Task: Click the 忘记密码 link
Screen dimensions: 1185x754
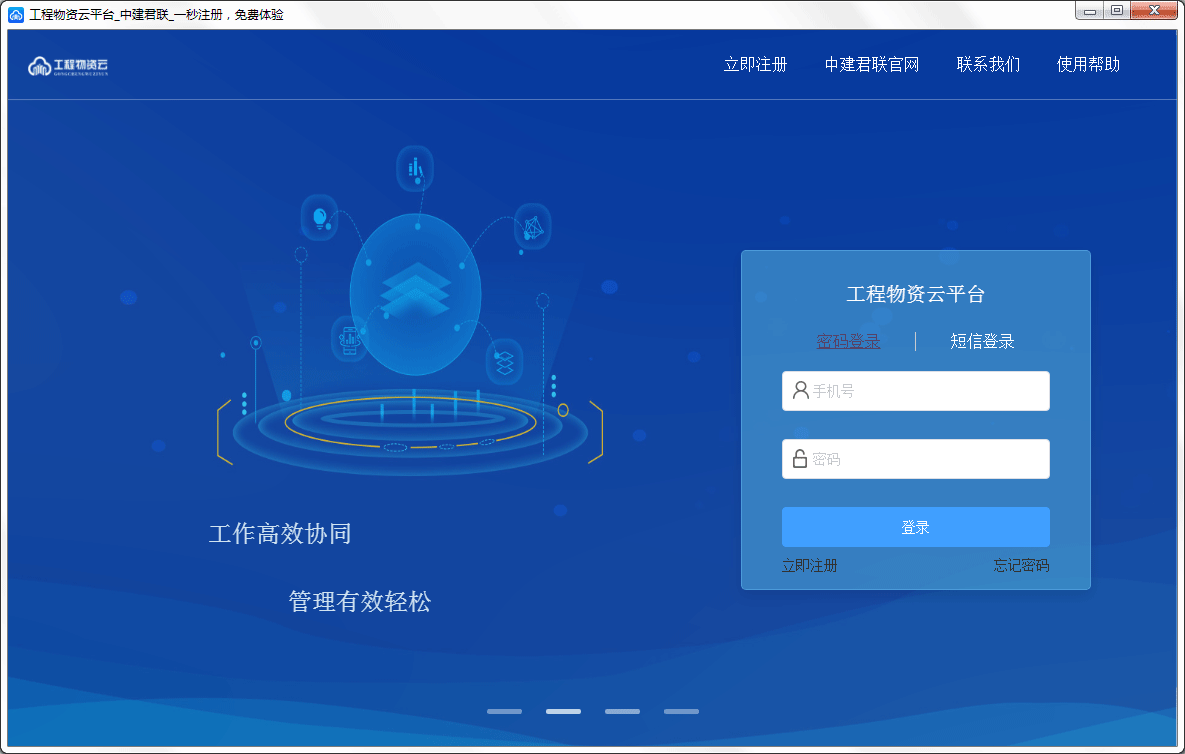Action: 1021,565
